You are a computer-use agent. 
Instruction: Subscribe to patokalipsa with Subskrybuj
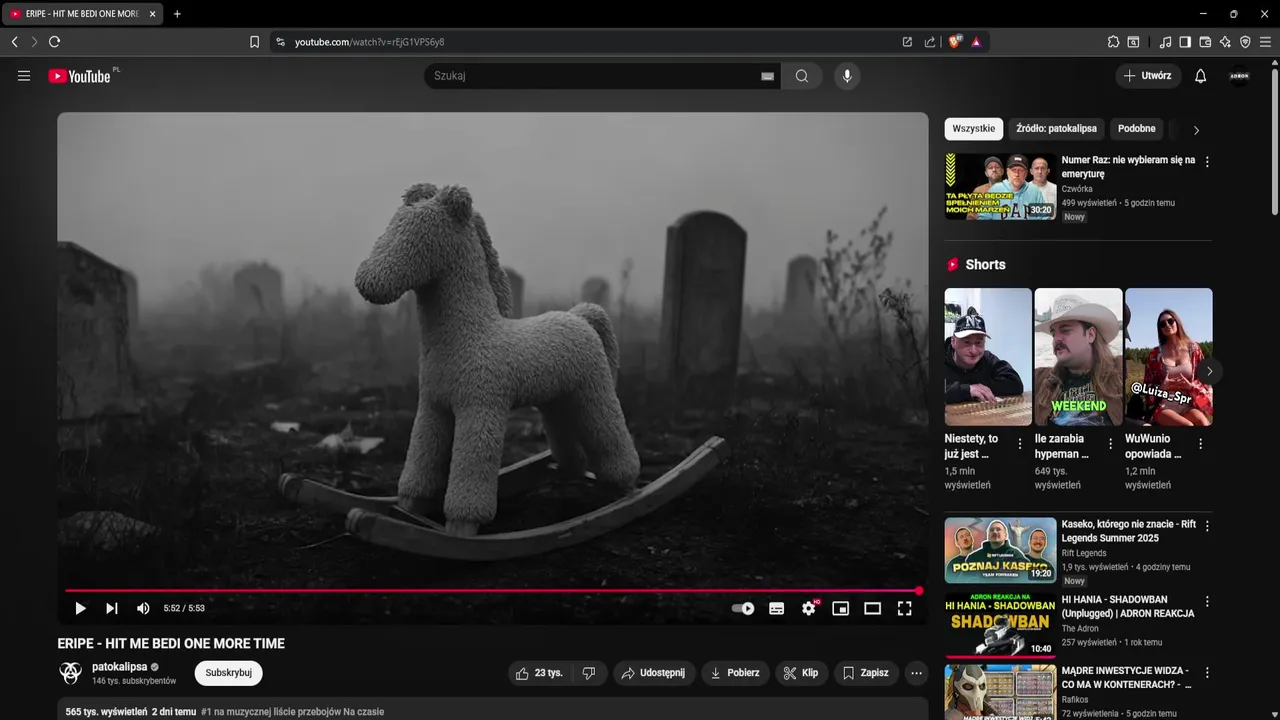[x=228, y=673]
